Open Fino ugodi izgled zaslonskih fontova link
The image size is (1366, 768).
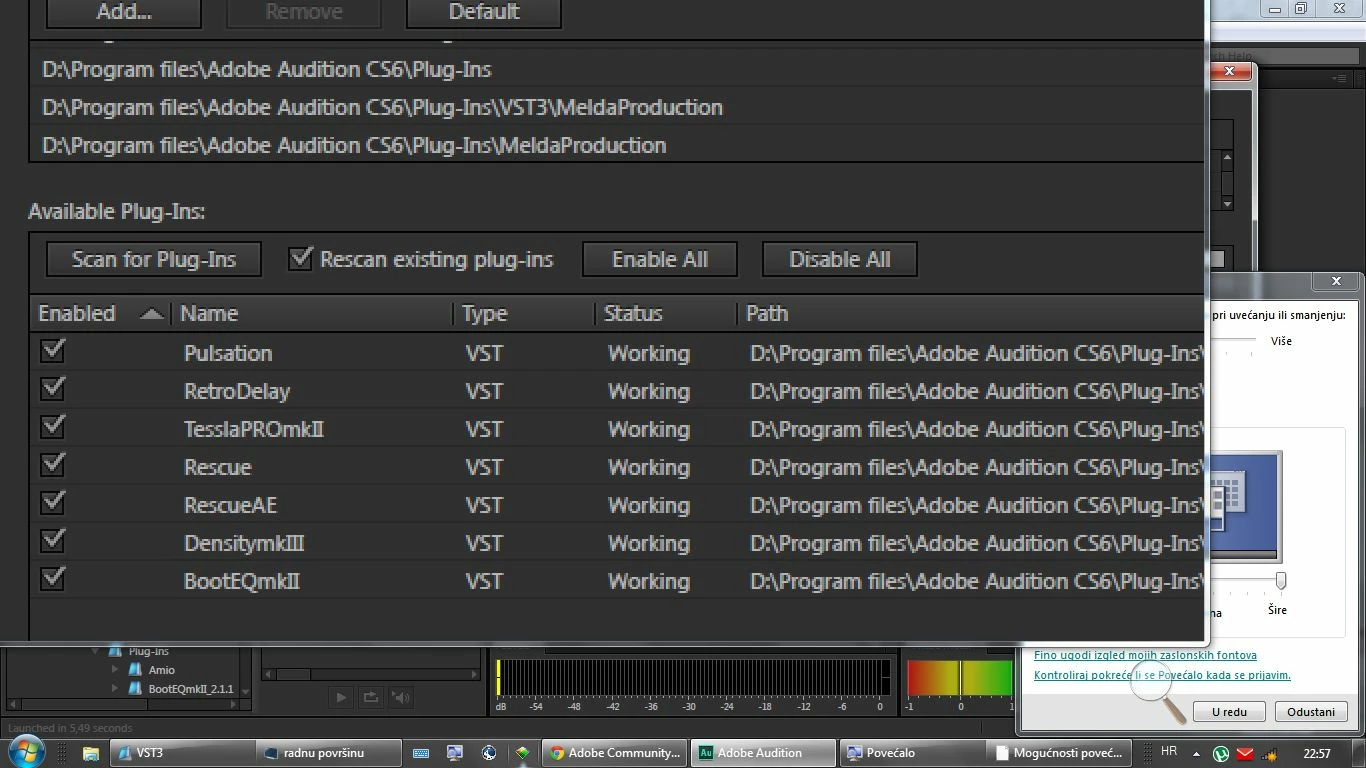pyautogui.click(x=1145, y=655)
